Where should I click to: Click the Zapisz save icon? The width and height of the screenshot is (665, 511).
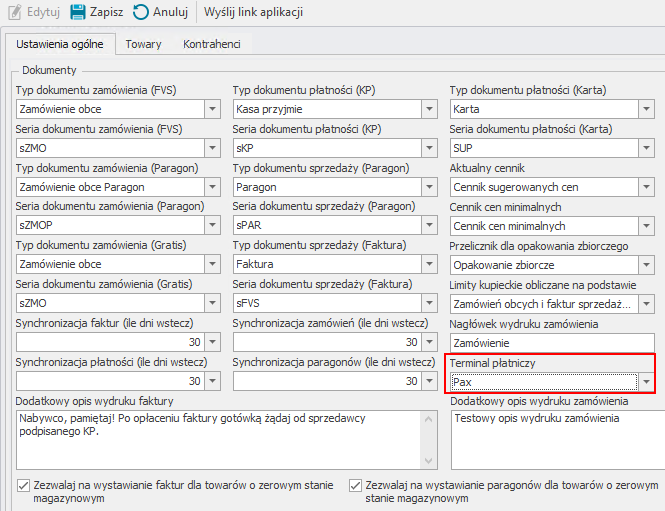(x=77, y=13)
